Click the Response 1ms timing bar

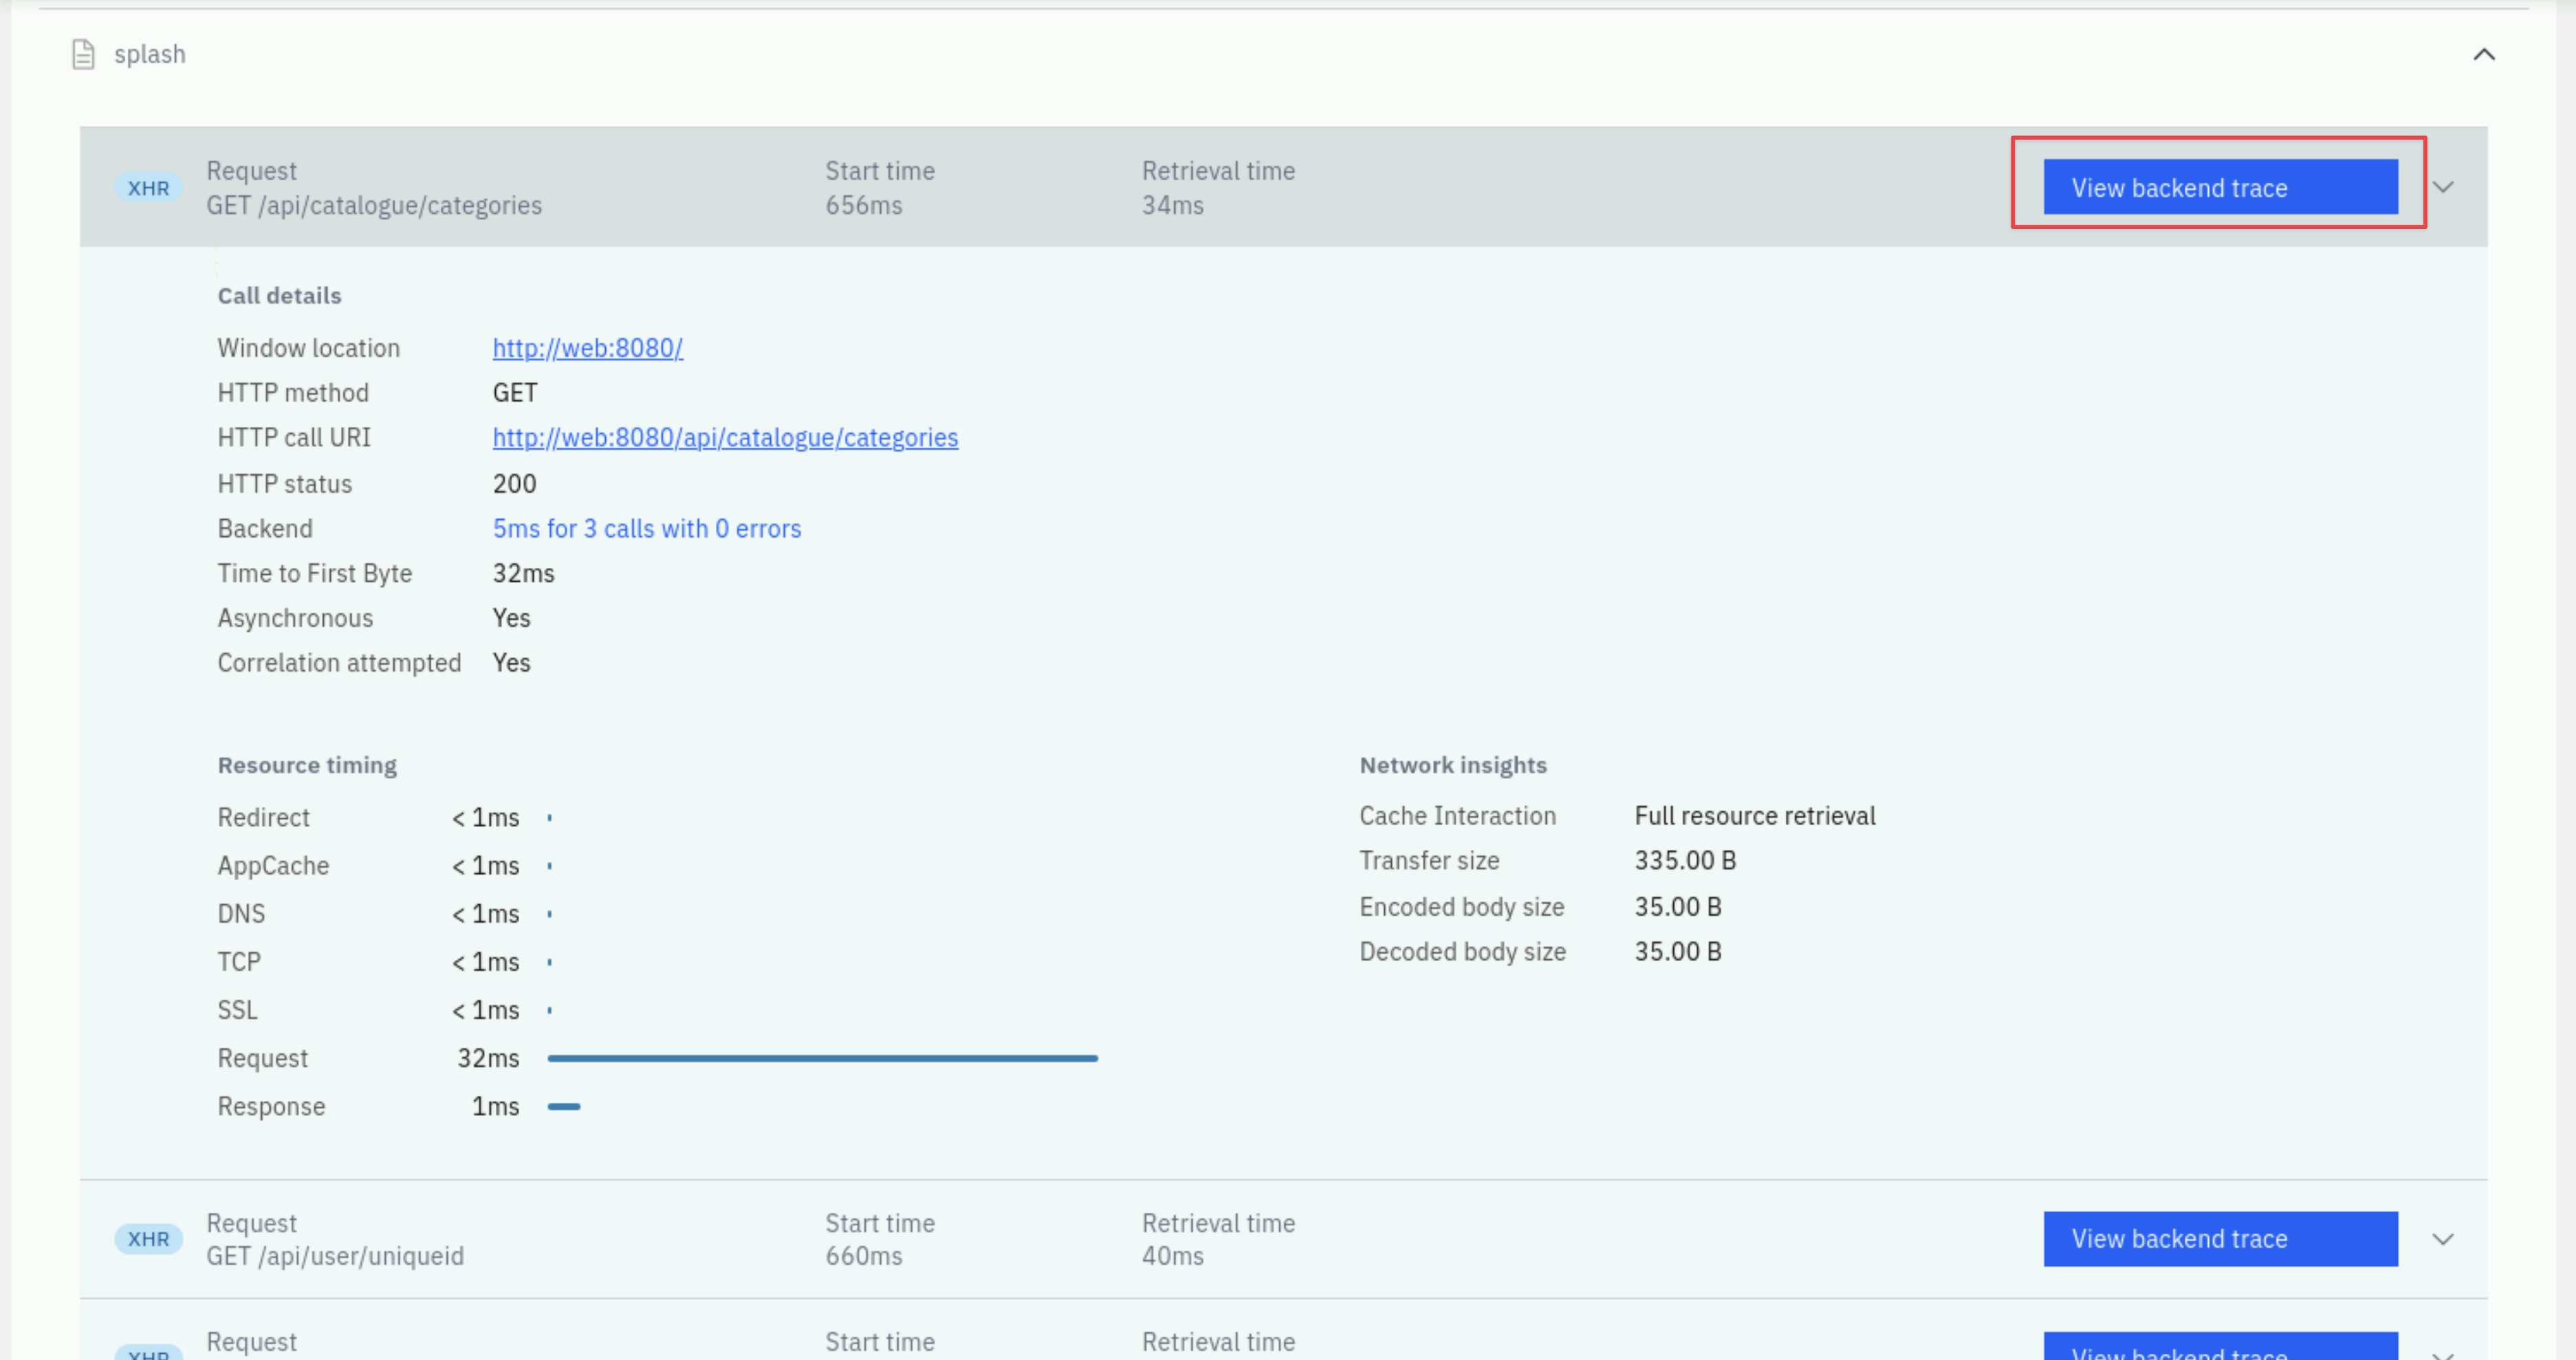coord(564,1106)
